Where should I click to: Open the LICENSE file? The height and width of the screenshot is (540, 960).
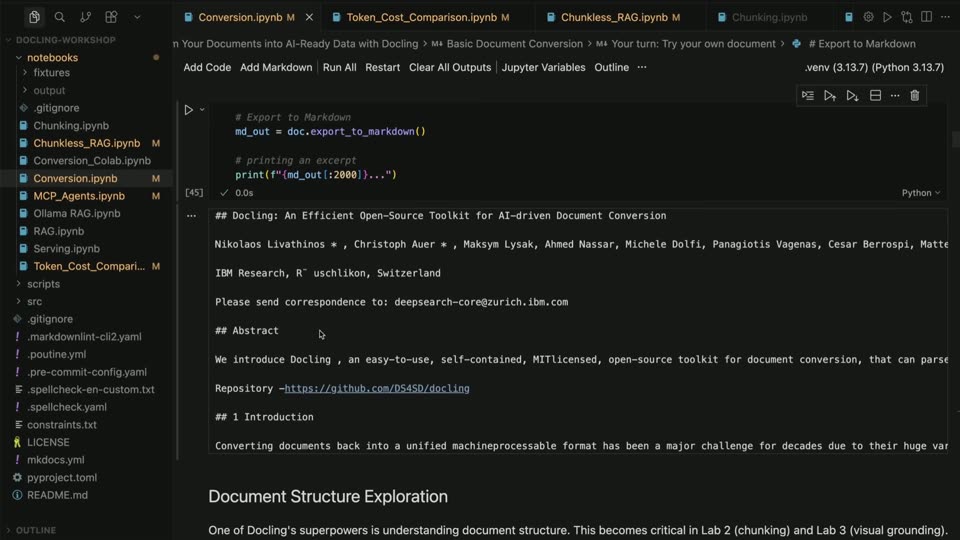click(x=48, y=442)
